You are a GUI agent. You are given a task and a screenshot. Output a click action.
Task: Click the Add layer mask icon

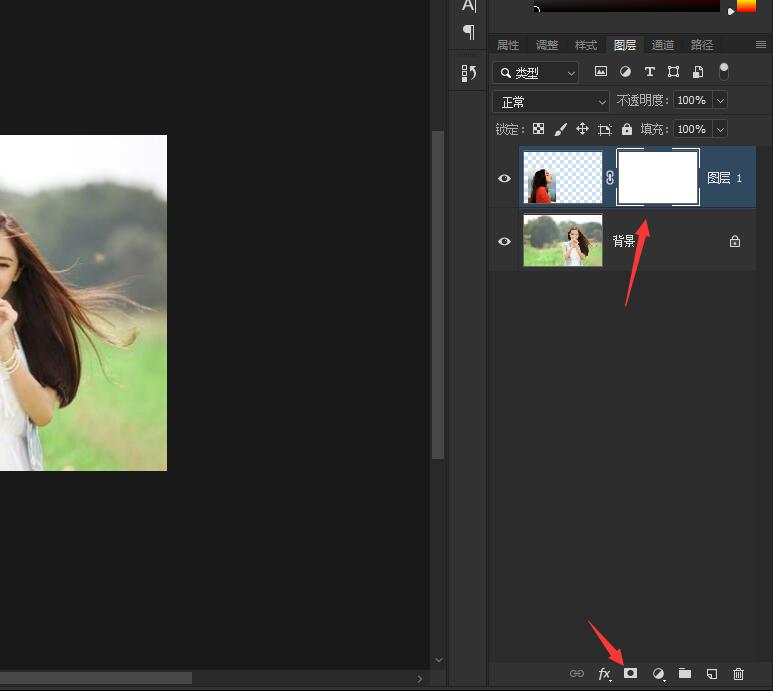631,674
